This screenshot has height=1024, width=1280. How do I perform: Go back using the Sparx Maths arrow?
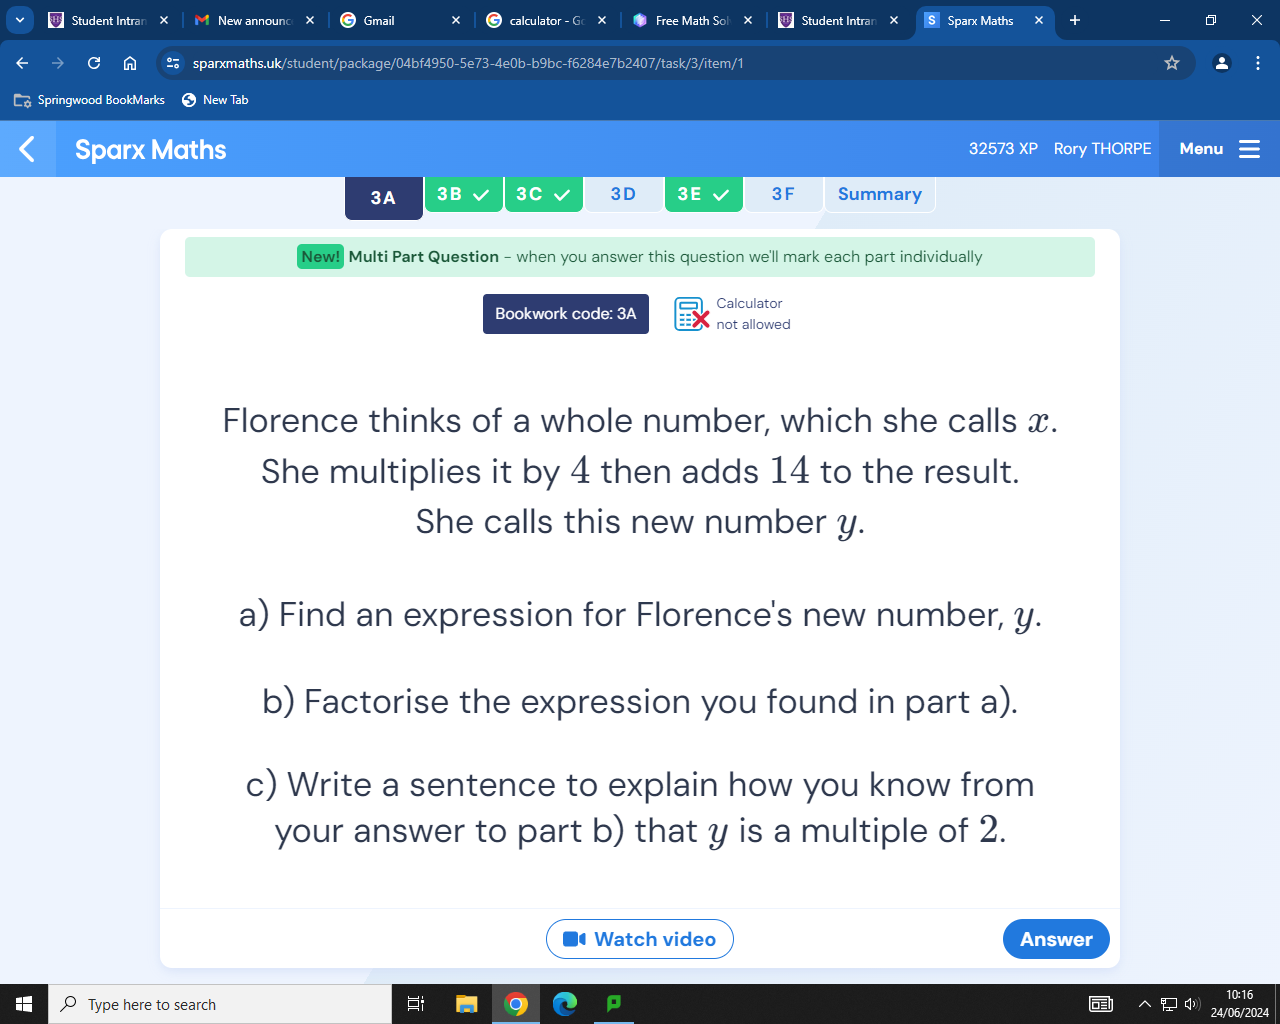tap(26, 148)
